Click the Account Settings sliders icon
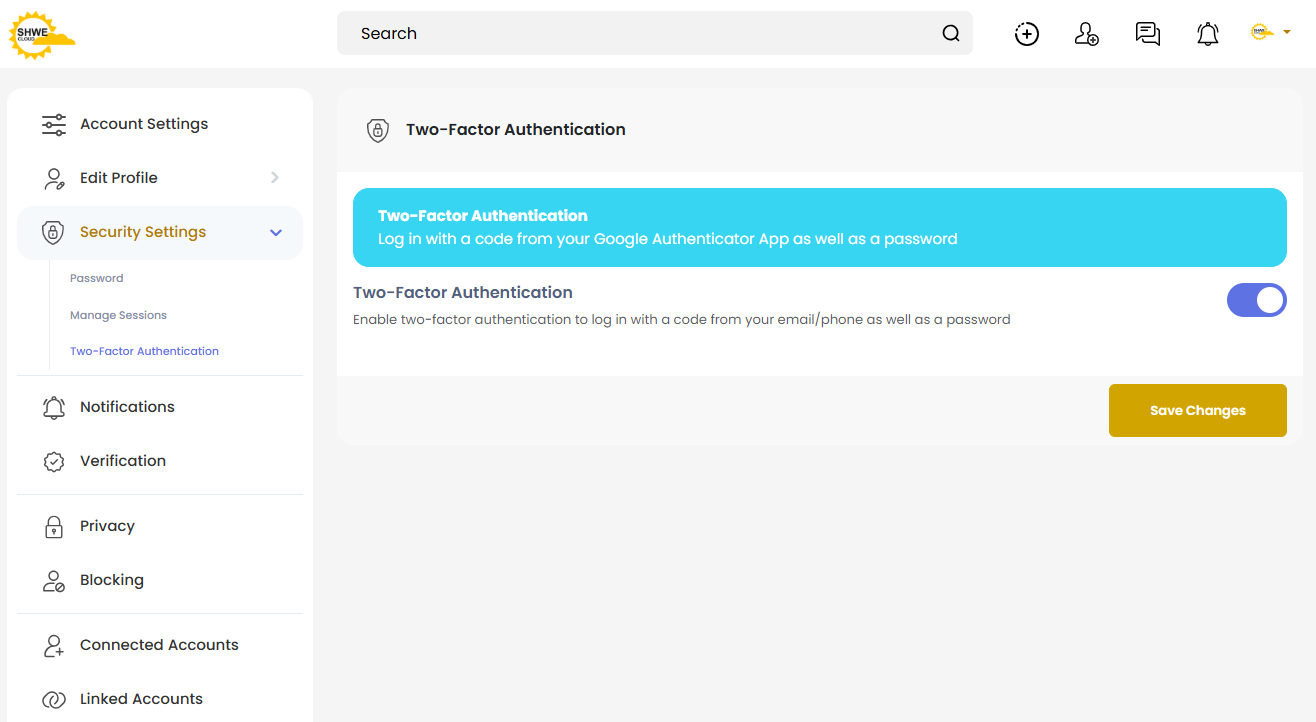This screenshot has height=722, width=1316. [x=54, y=124]
